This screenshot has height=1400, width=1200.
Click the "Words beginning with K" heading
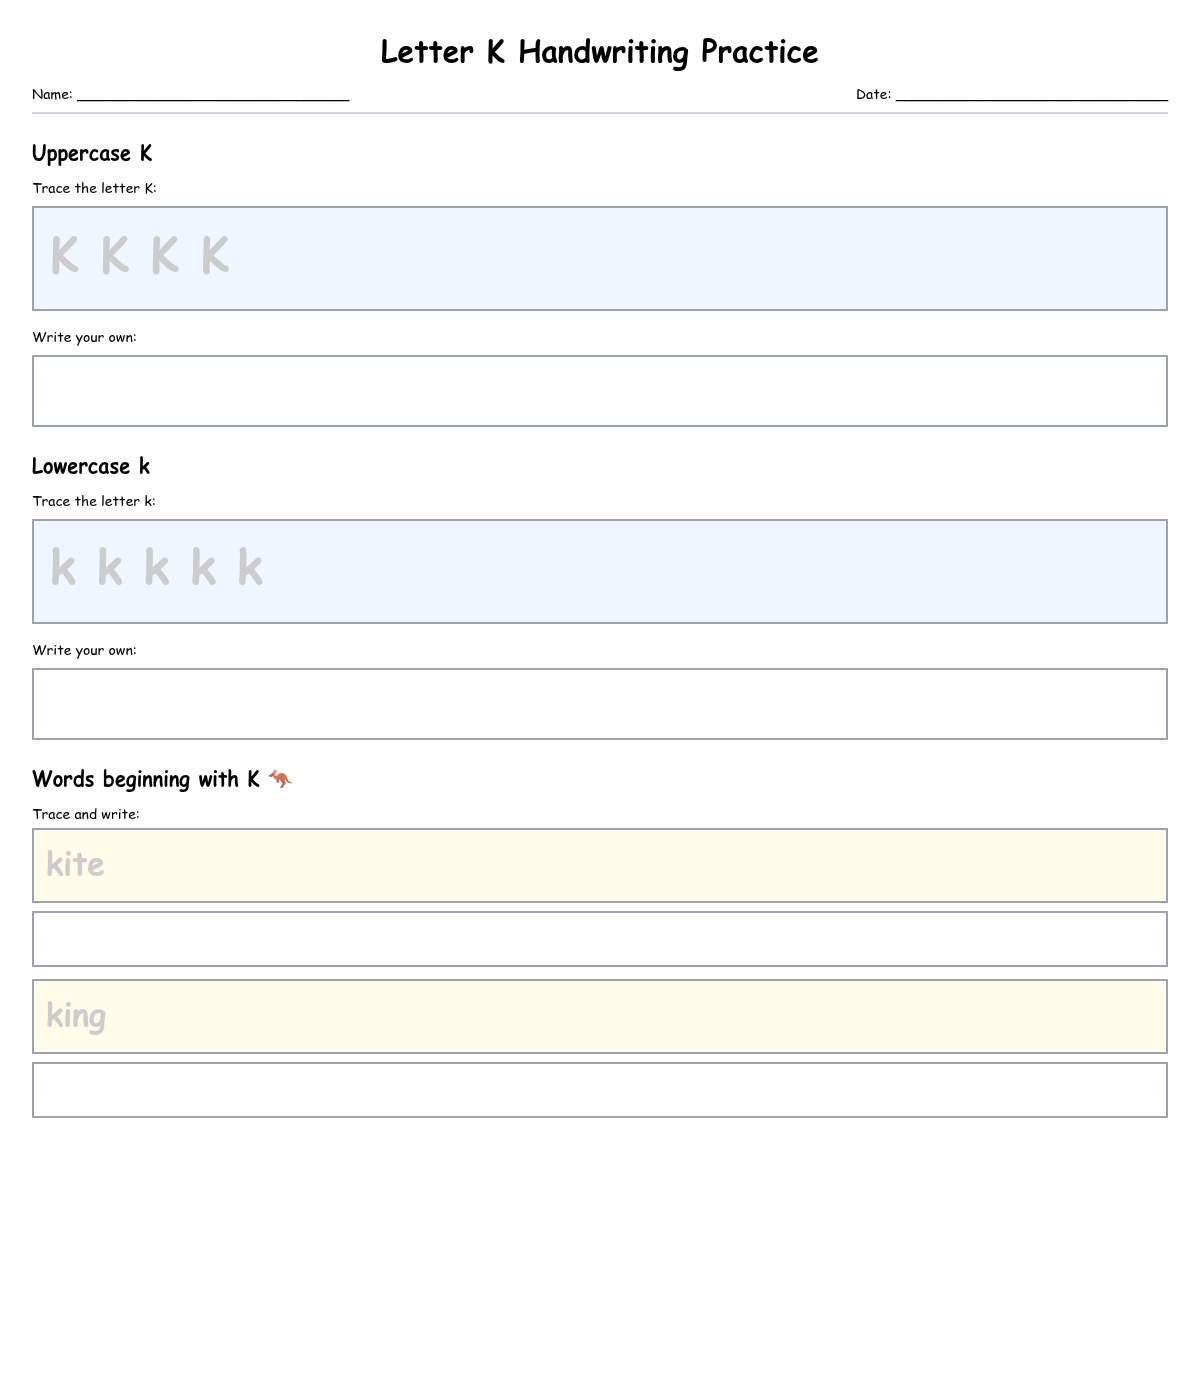click(146, 780)
